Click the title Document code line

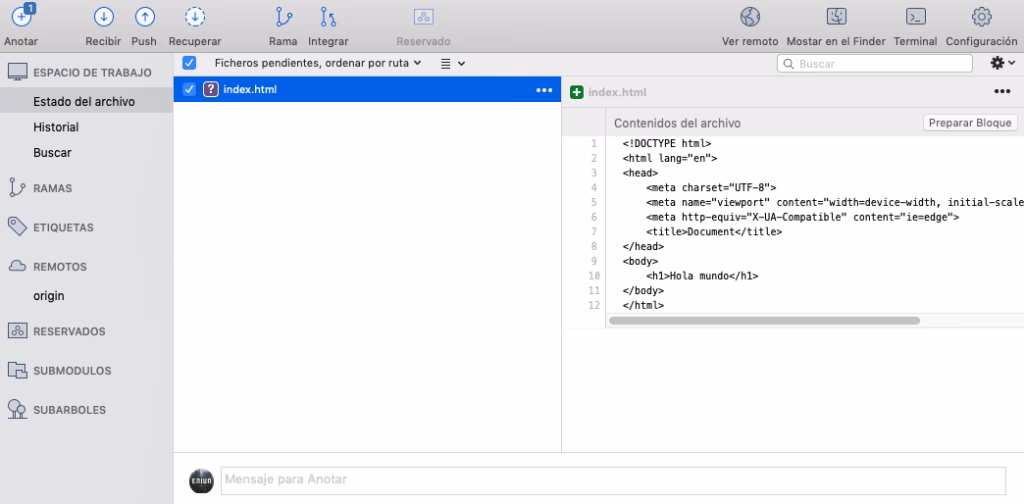click(714, 232)
